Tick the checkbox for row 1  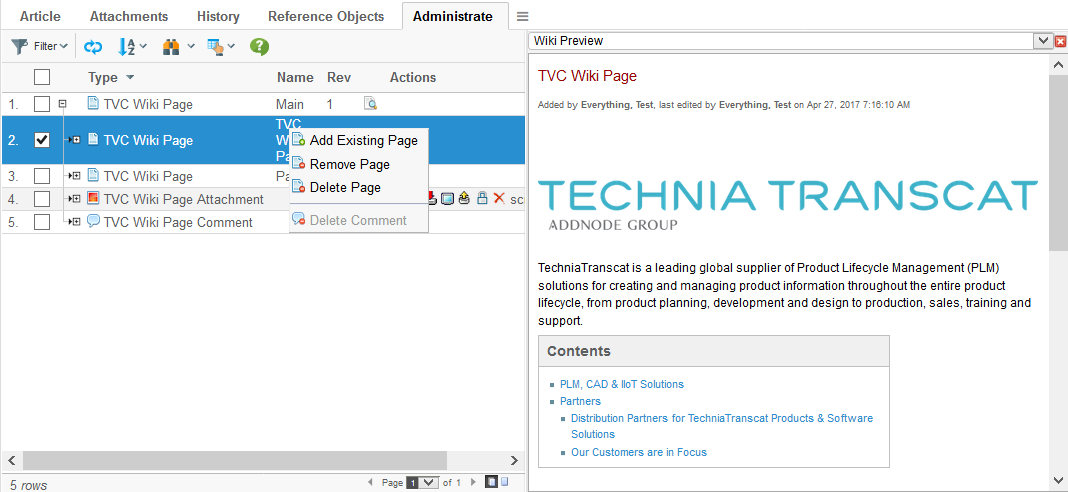click(x=42, y=104)
